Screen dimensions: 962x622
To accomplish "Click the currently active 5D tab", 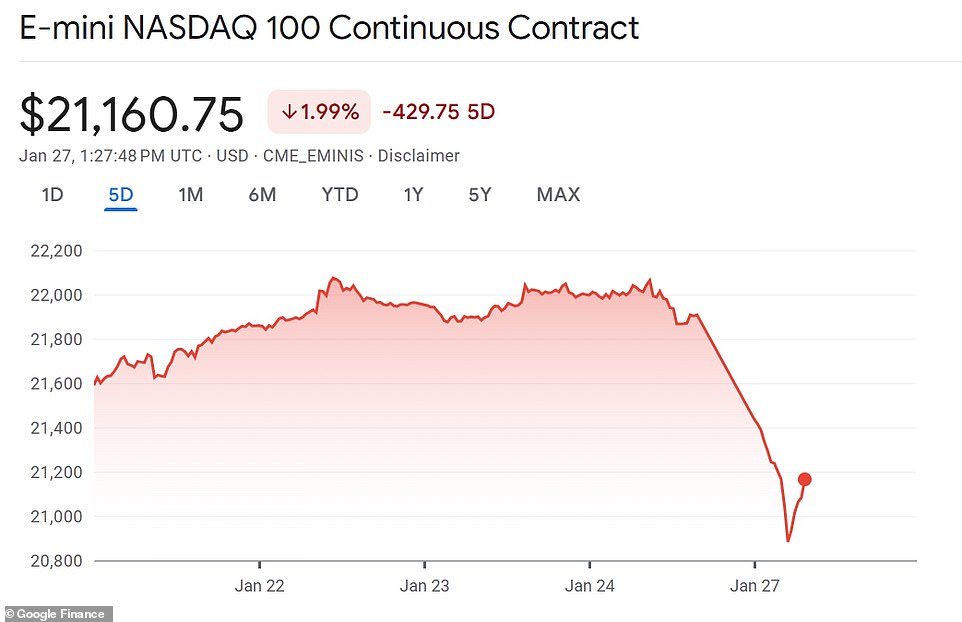I will [119, 195].
